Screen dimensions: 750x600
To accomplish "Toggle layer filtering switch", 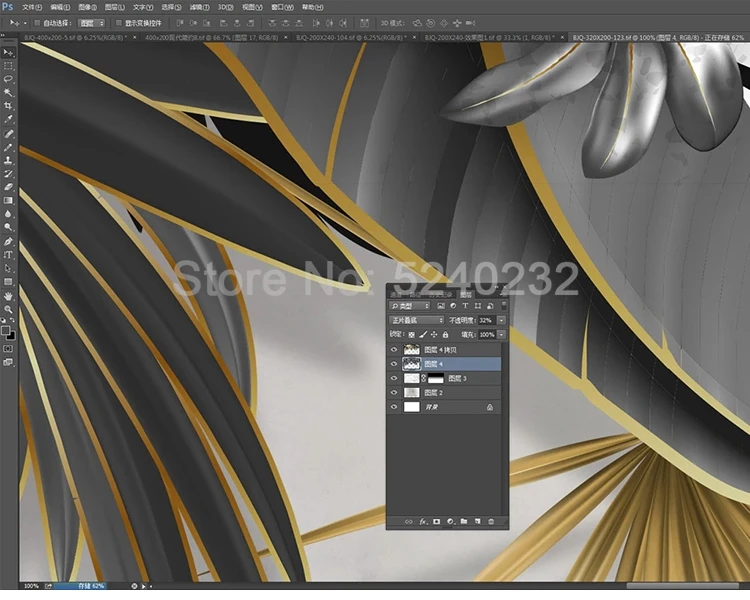I will coord(504,305).
